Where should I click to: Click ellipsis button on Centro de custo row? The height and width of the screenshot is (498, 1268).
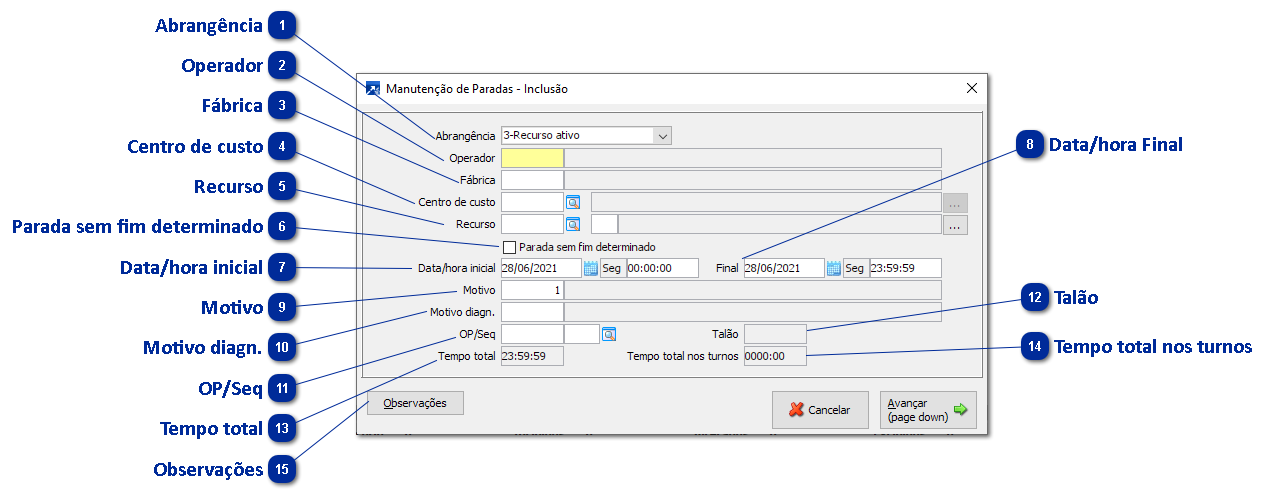(955, 203)
